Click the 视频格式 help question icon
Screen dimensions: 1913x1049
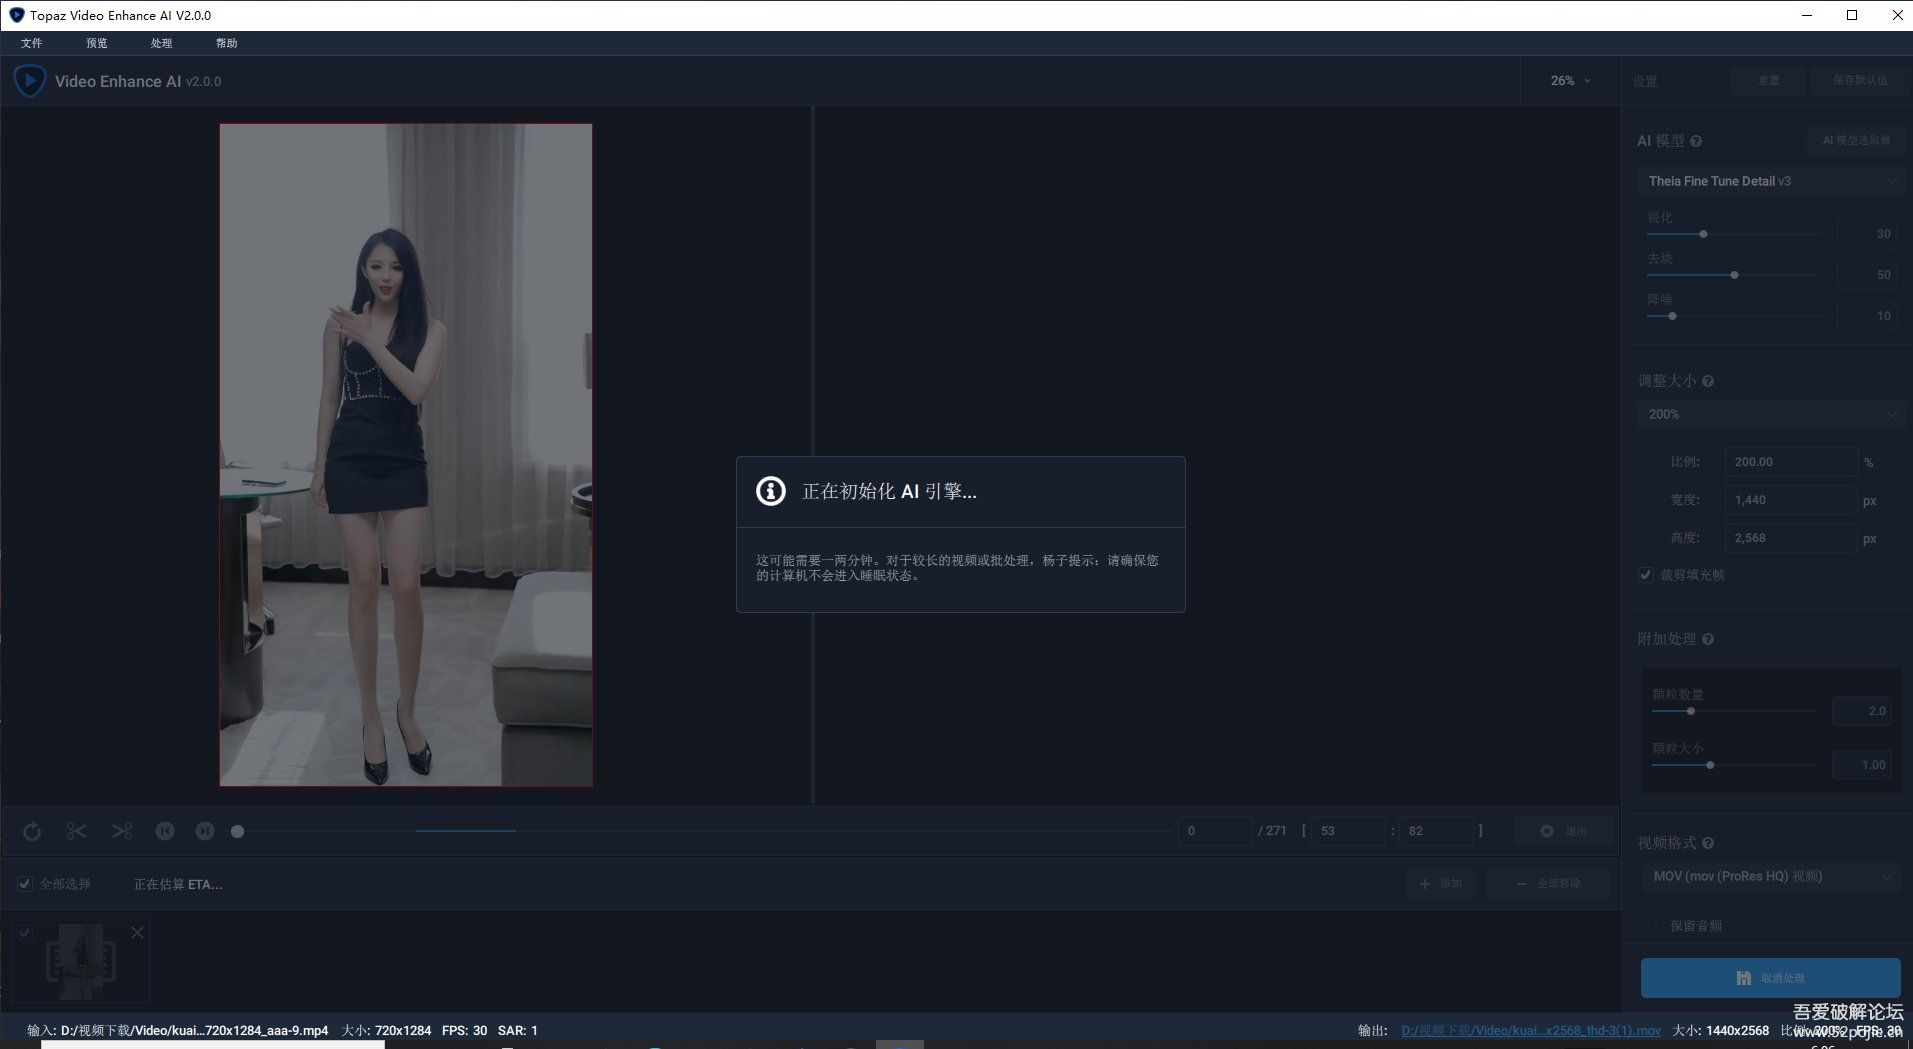[x=1706, y=843]
